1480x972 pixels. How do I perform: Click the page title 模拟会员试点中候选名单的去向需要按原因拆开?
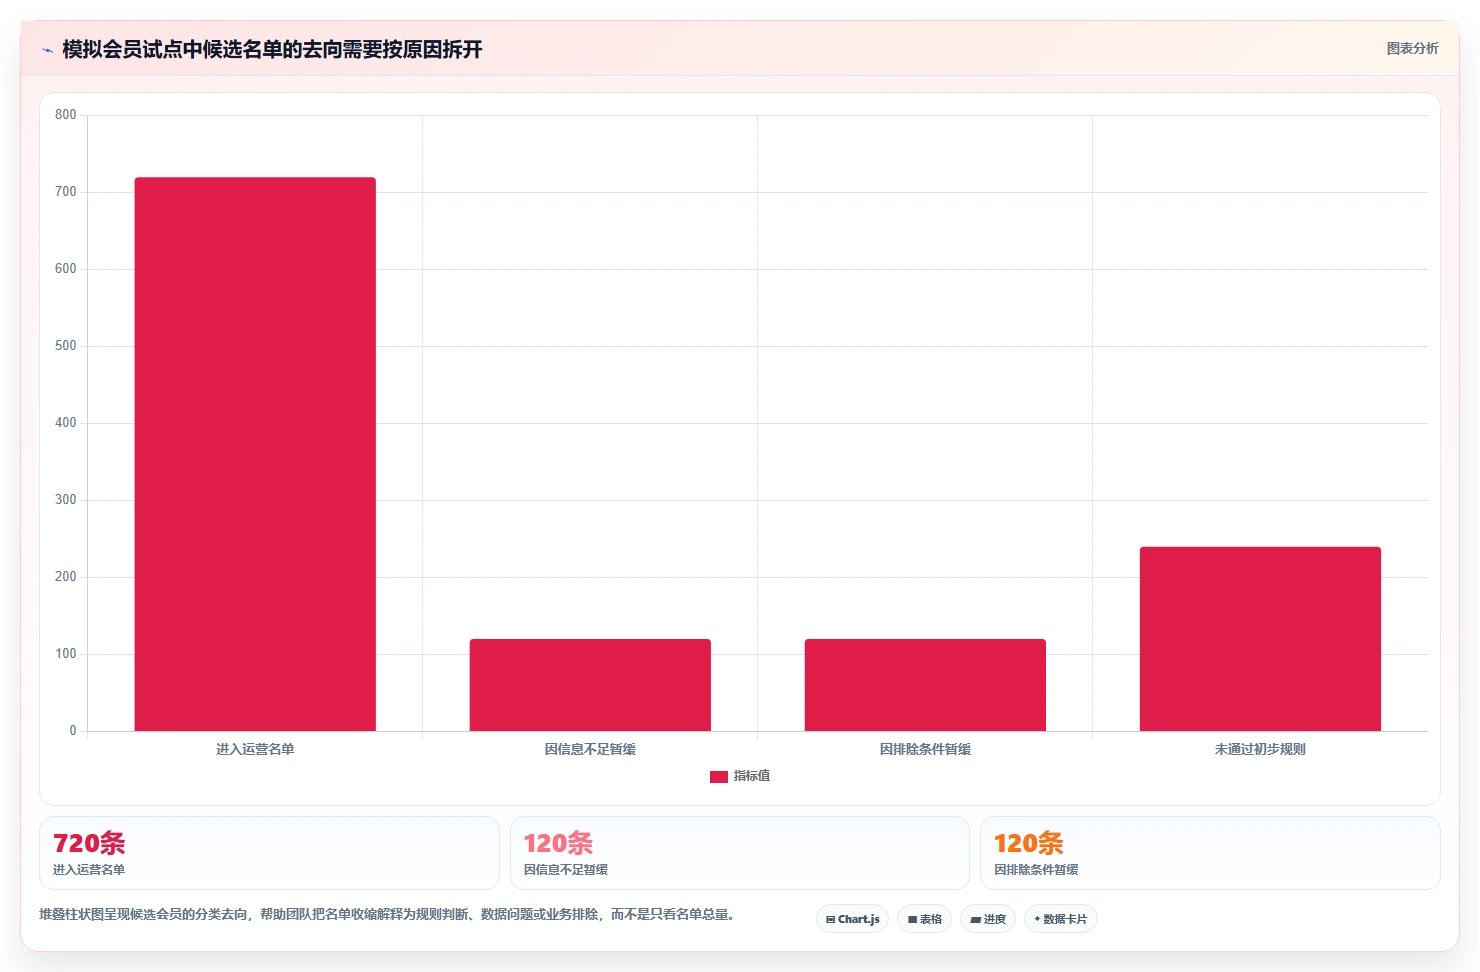(272, 50)
